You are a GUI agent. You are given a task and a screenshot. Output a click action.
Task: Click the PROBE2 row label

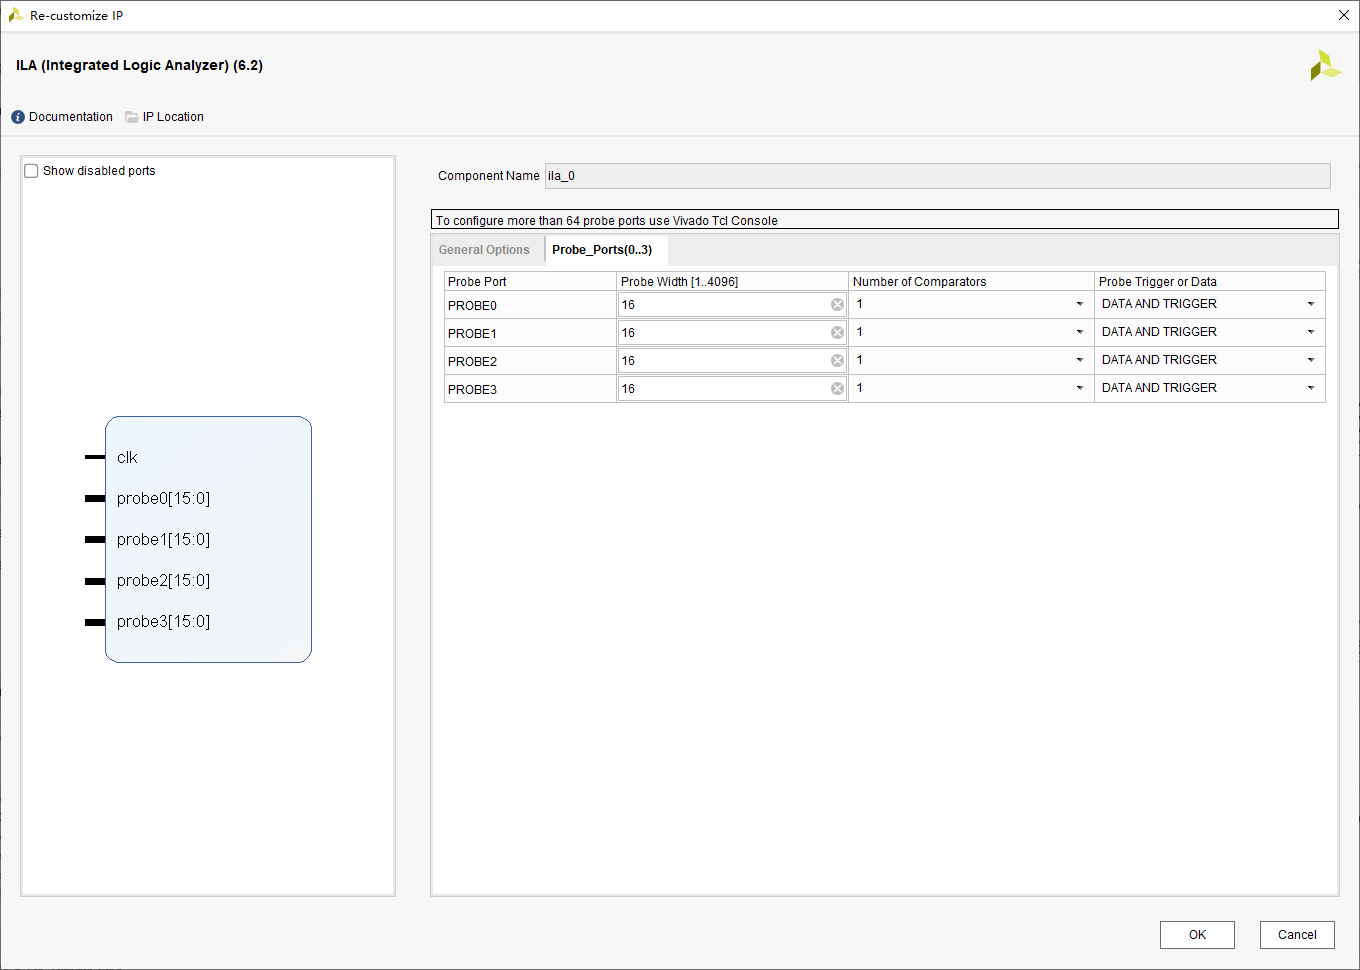click(472, 362)
